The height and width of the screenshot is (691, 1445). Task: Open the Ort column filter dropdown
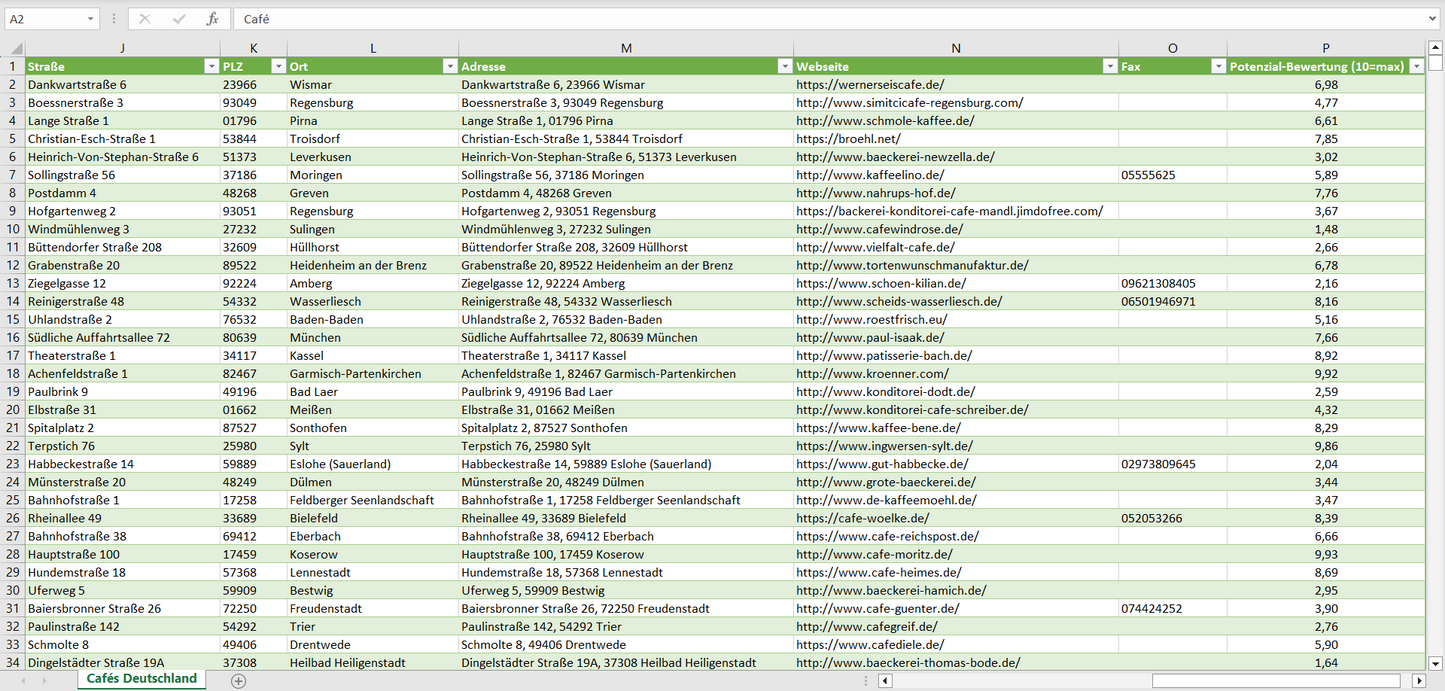[449, 67]
